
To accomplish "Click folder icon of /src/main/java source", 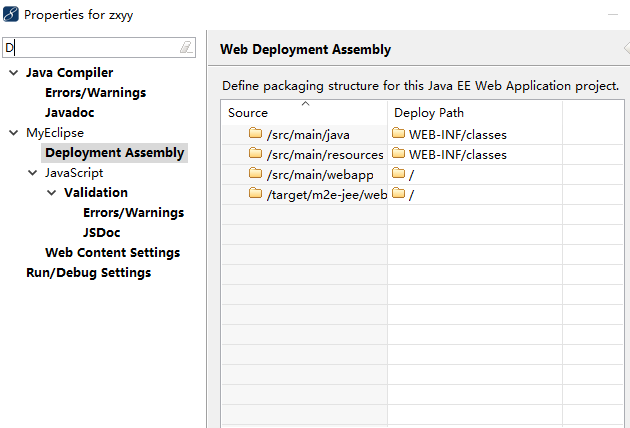I will [255, 133].
